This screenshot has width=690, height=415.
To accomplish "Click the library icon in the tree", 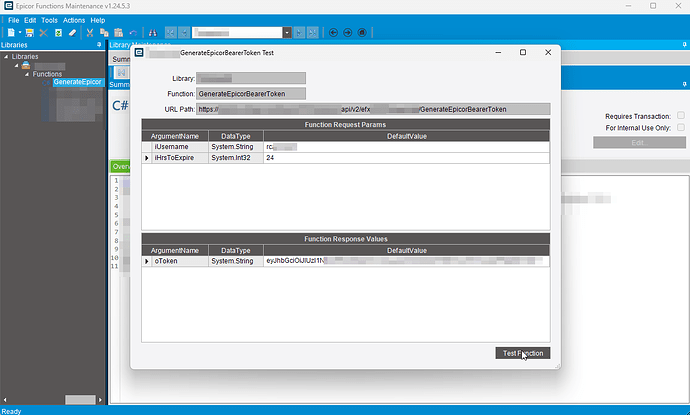I will [26, 66].
